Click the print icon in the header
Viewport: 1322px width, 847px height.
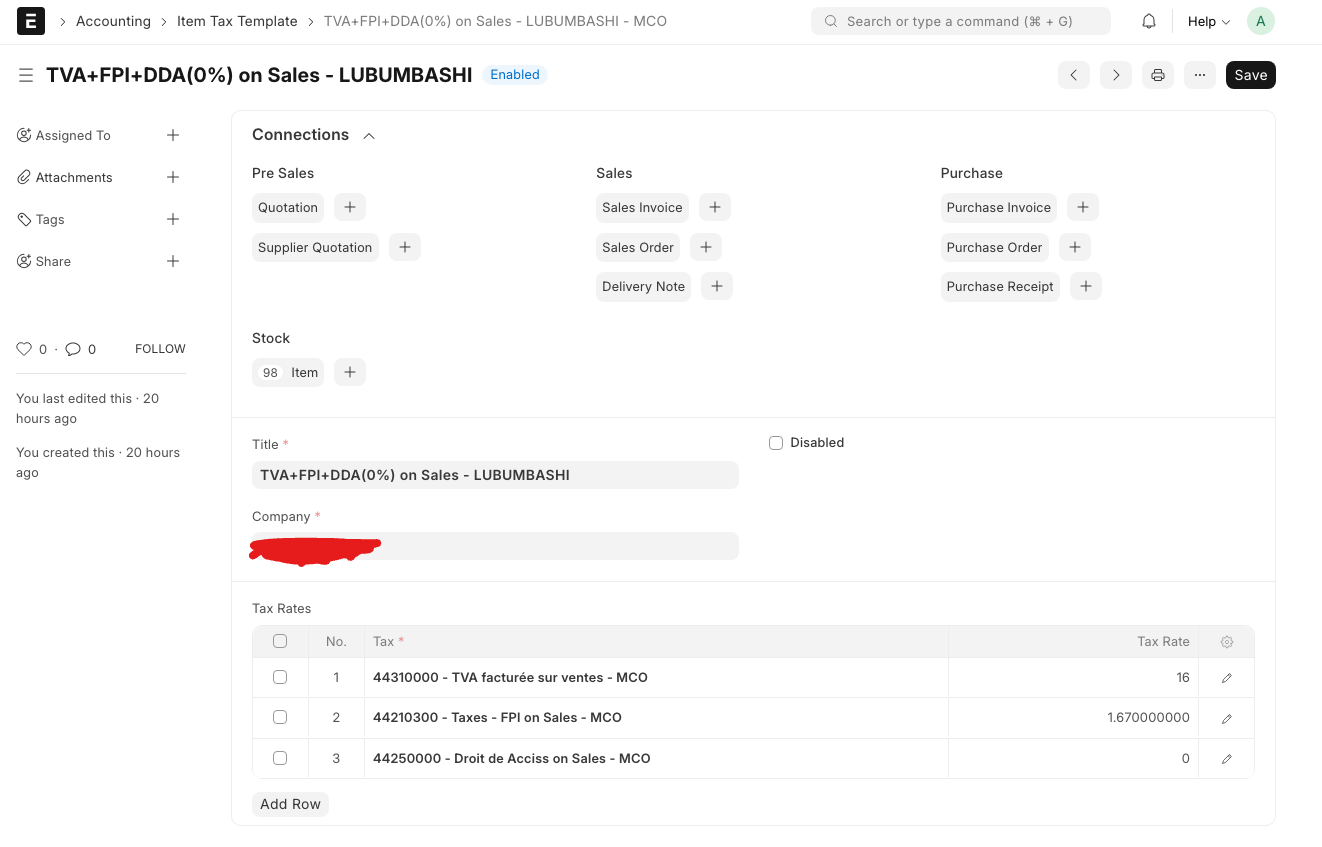(1157, 75)
